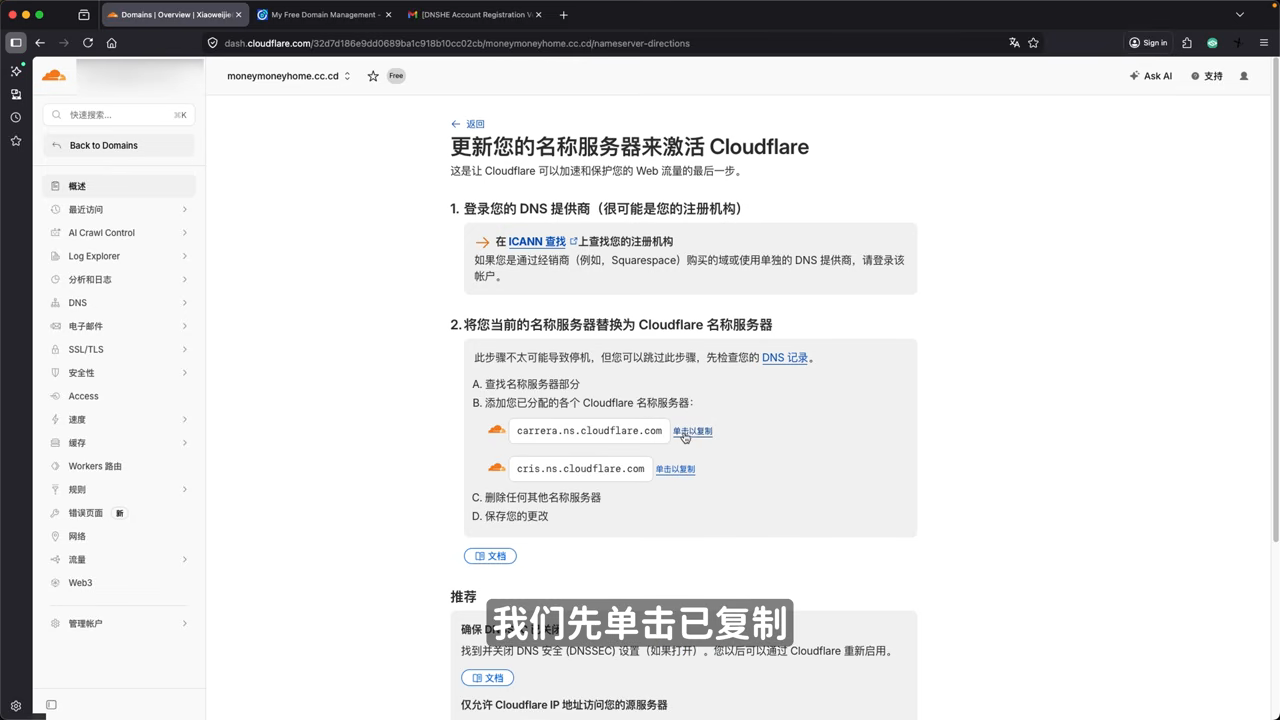Click the browser back arrow
Image resolution: width=1280 pixels, height=720 pixels.
[40, 43]
